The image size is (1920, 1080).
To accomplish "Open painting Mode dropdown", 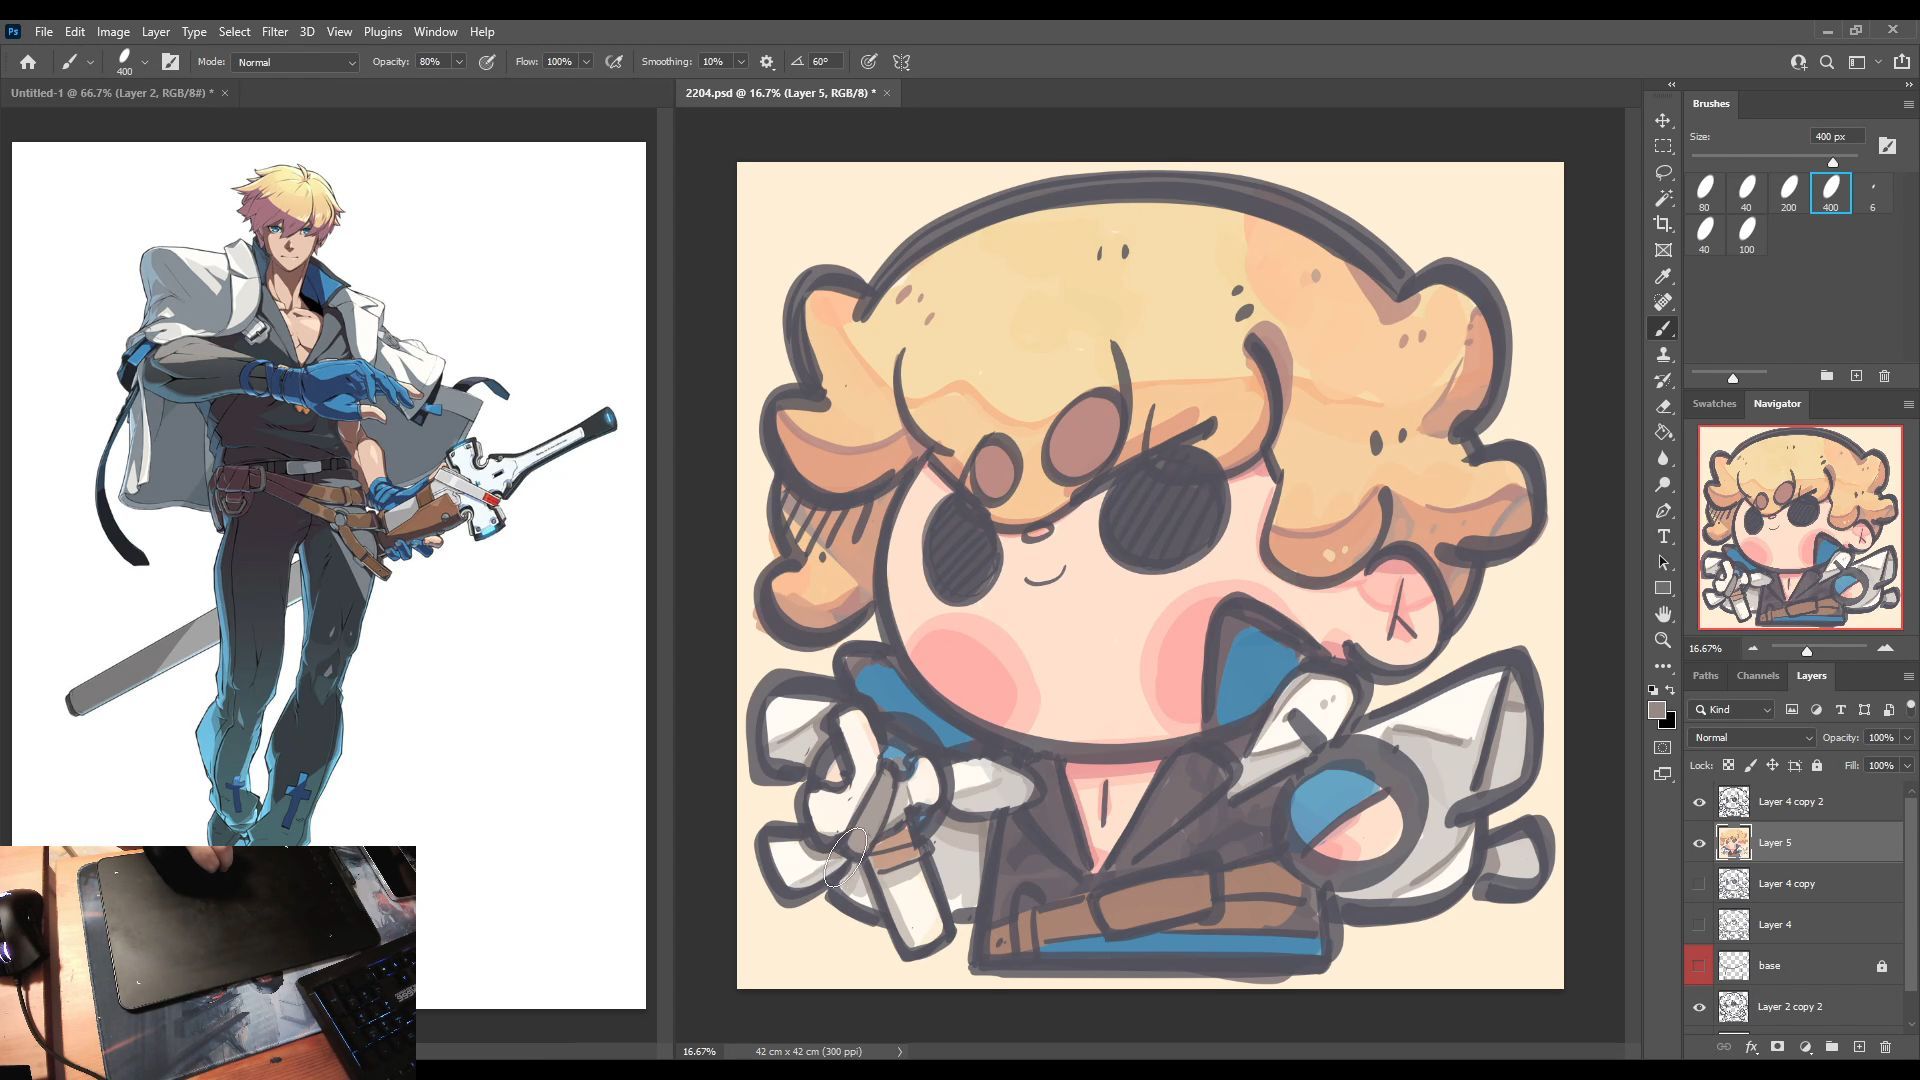I will pyautogui.click(x=295, y=62).
